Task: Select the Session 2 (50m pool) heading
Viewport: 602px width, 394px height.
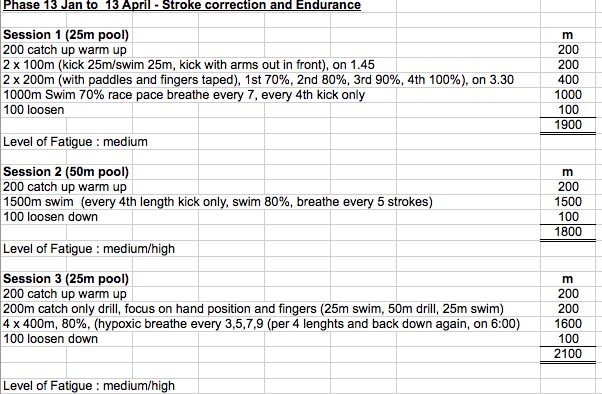Action: click(66, 172)
